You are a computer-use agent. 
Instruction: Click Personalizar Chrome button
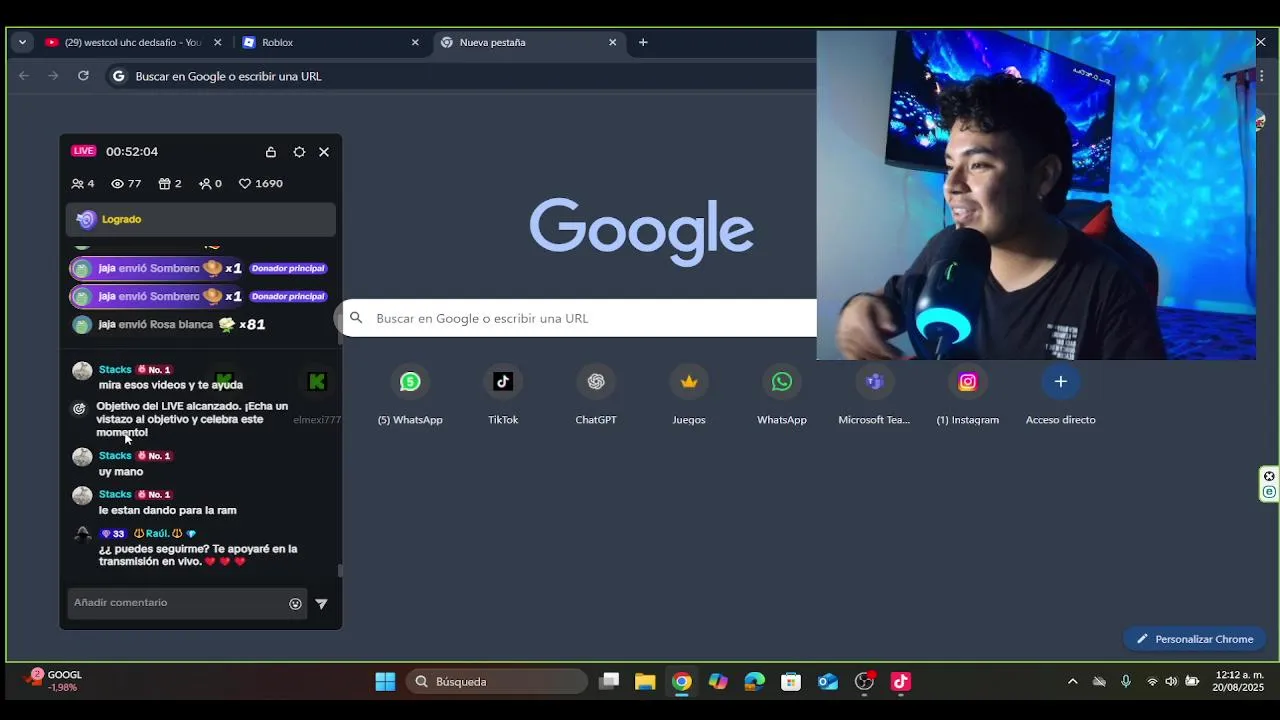pyautogui.click(x=1195, y=639)
